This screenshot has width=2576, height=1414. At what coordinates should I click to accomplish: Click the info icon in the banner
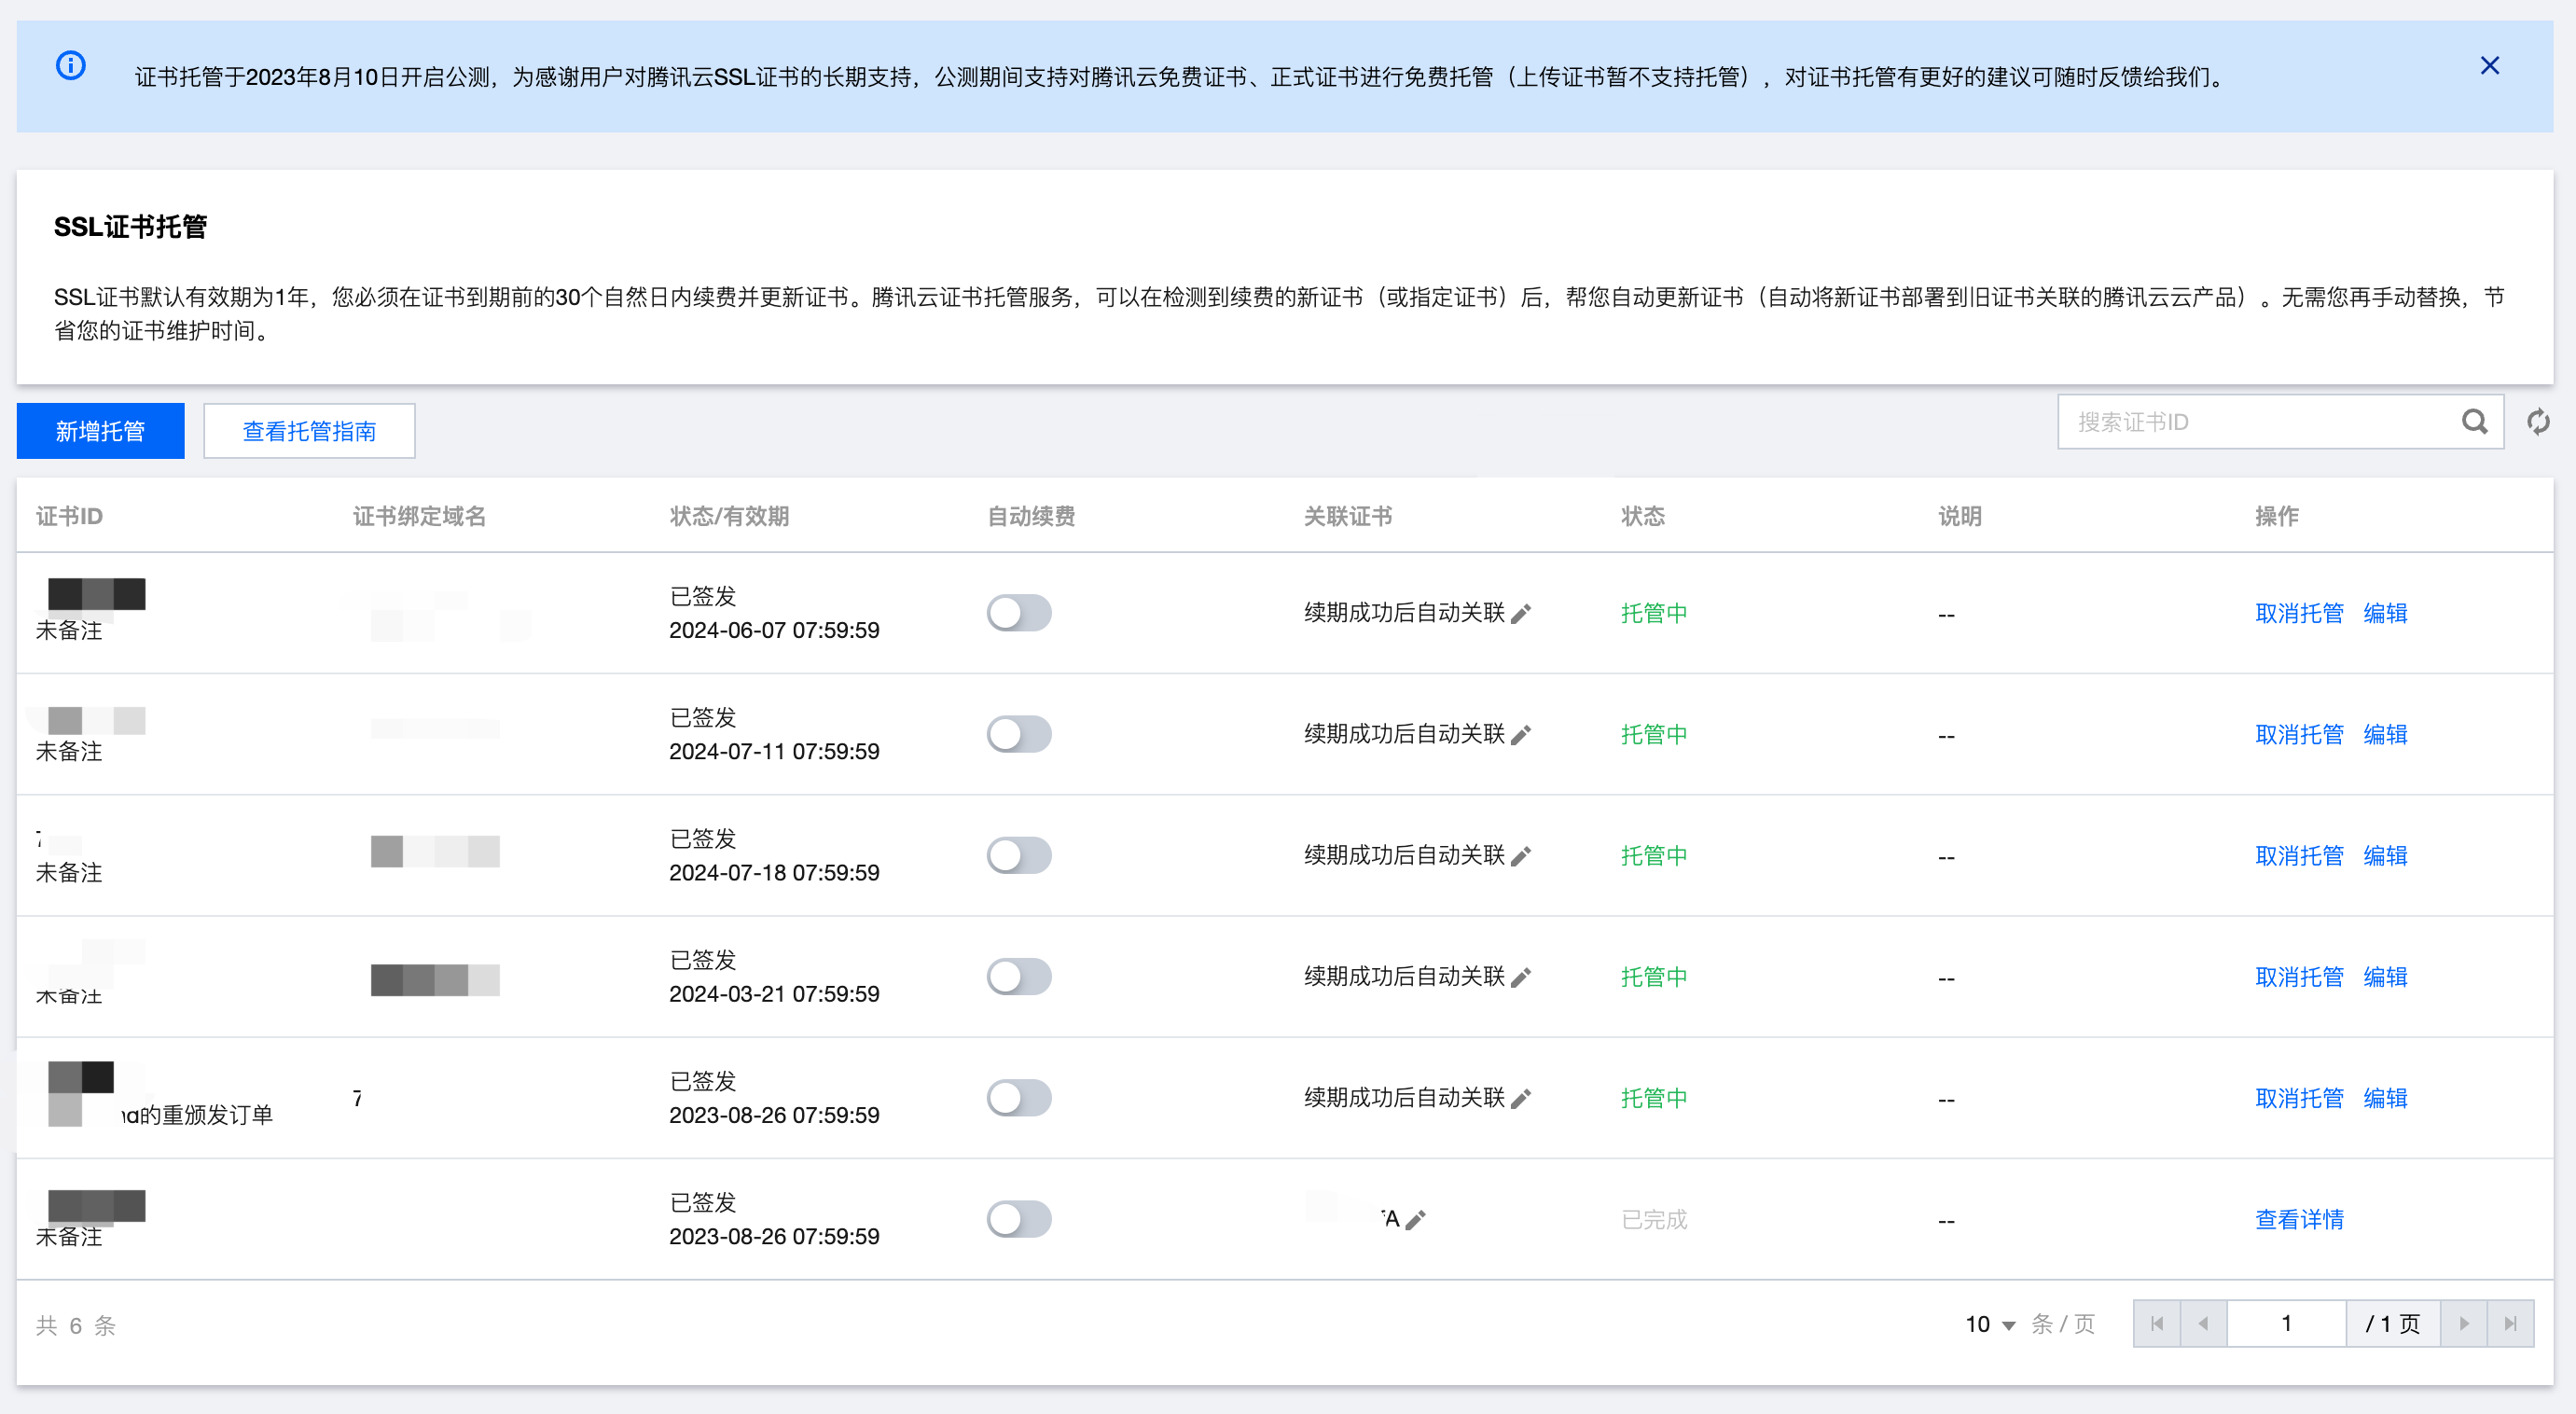click(x=70, y=66)
